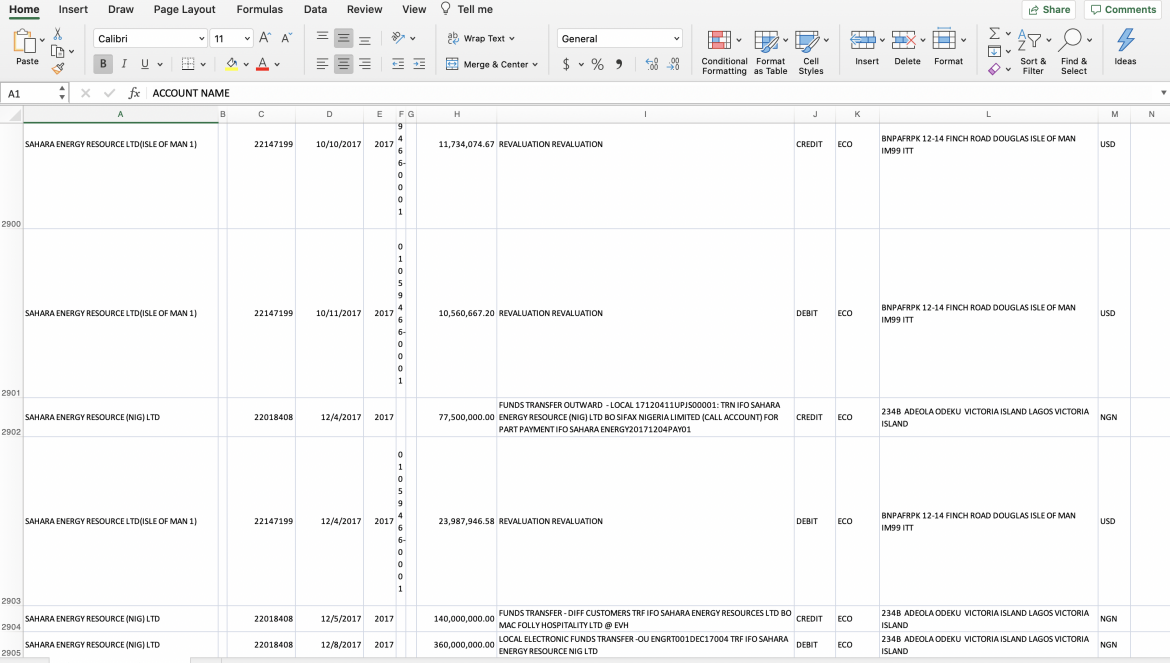Align text to bottom

point(365,38)
